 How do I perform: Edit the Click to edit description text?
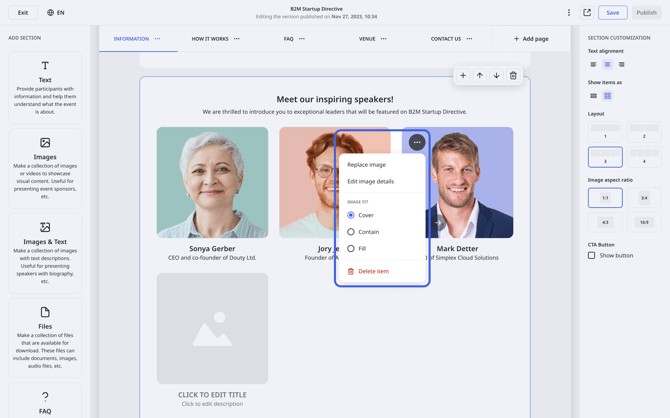pos(212,403)
